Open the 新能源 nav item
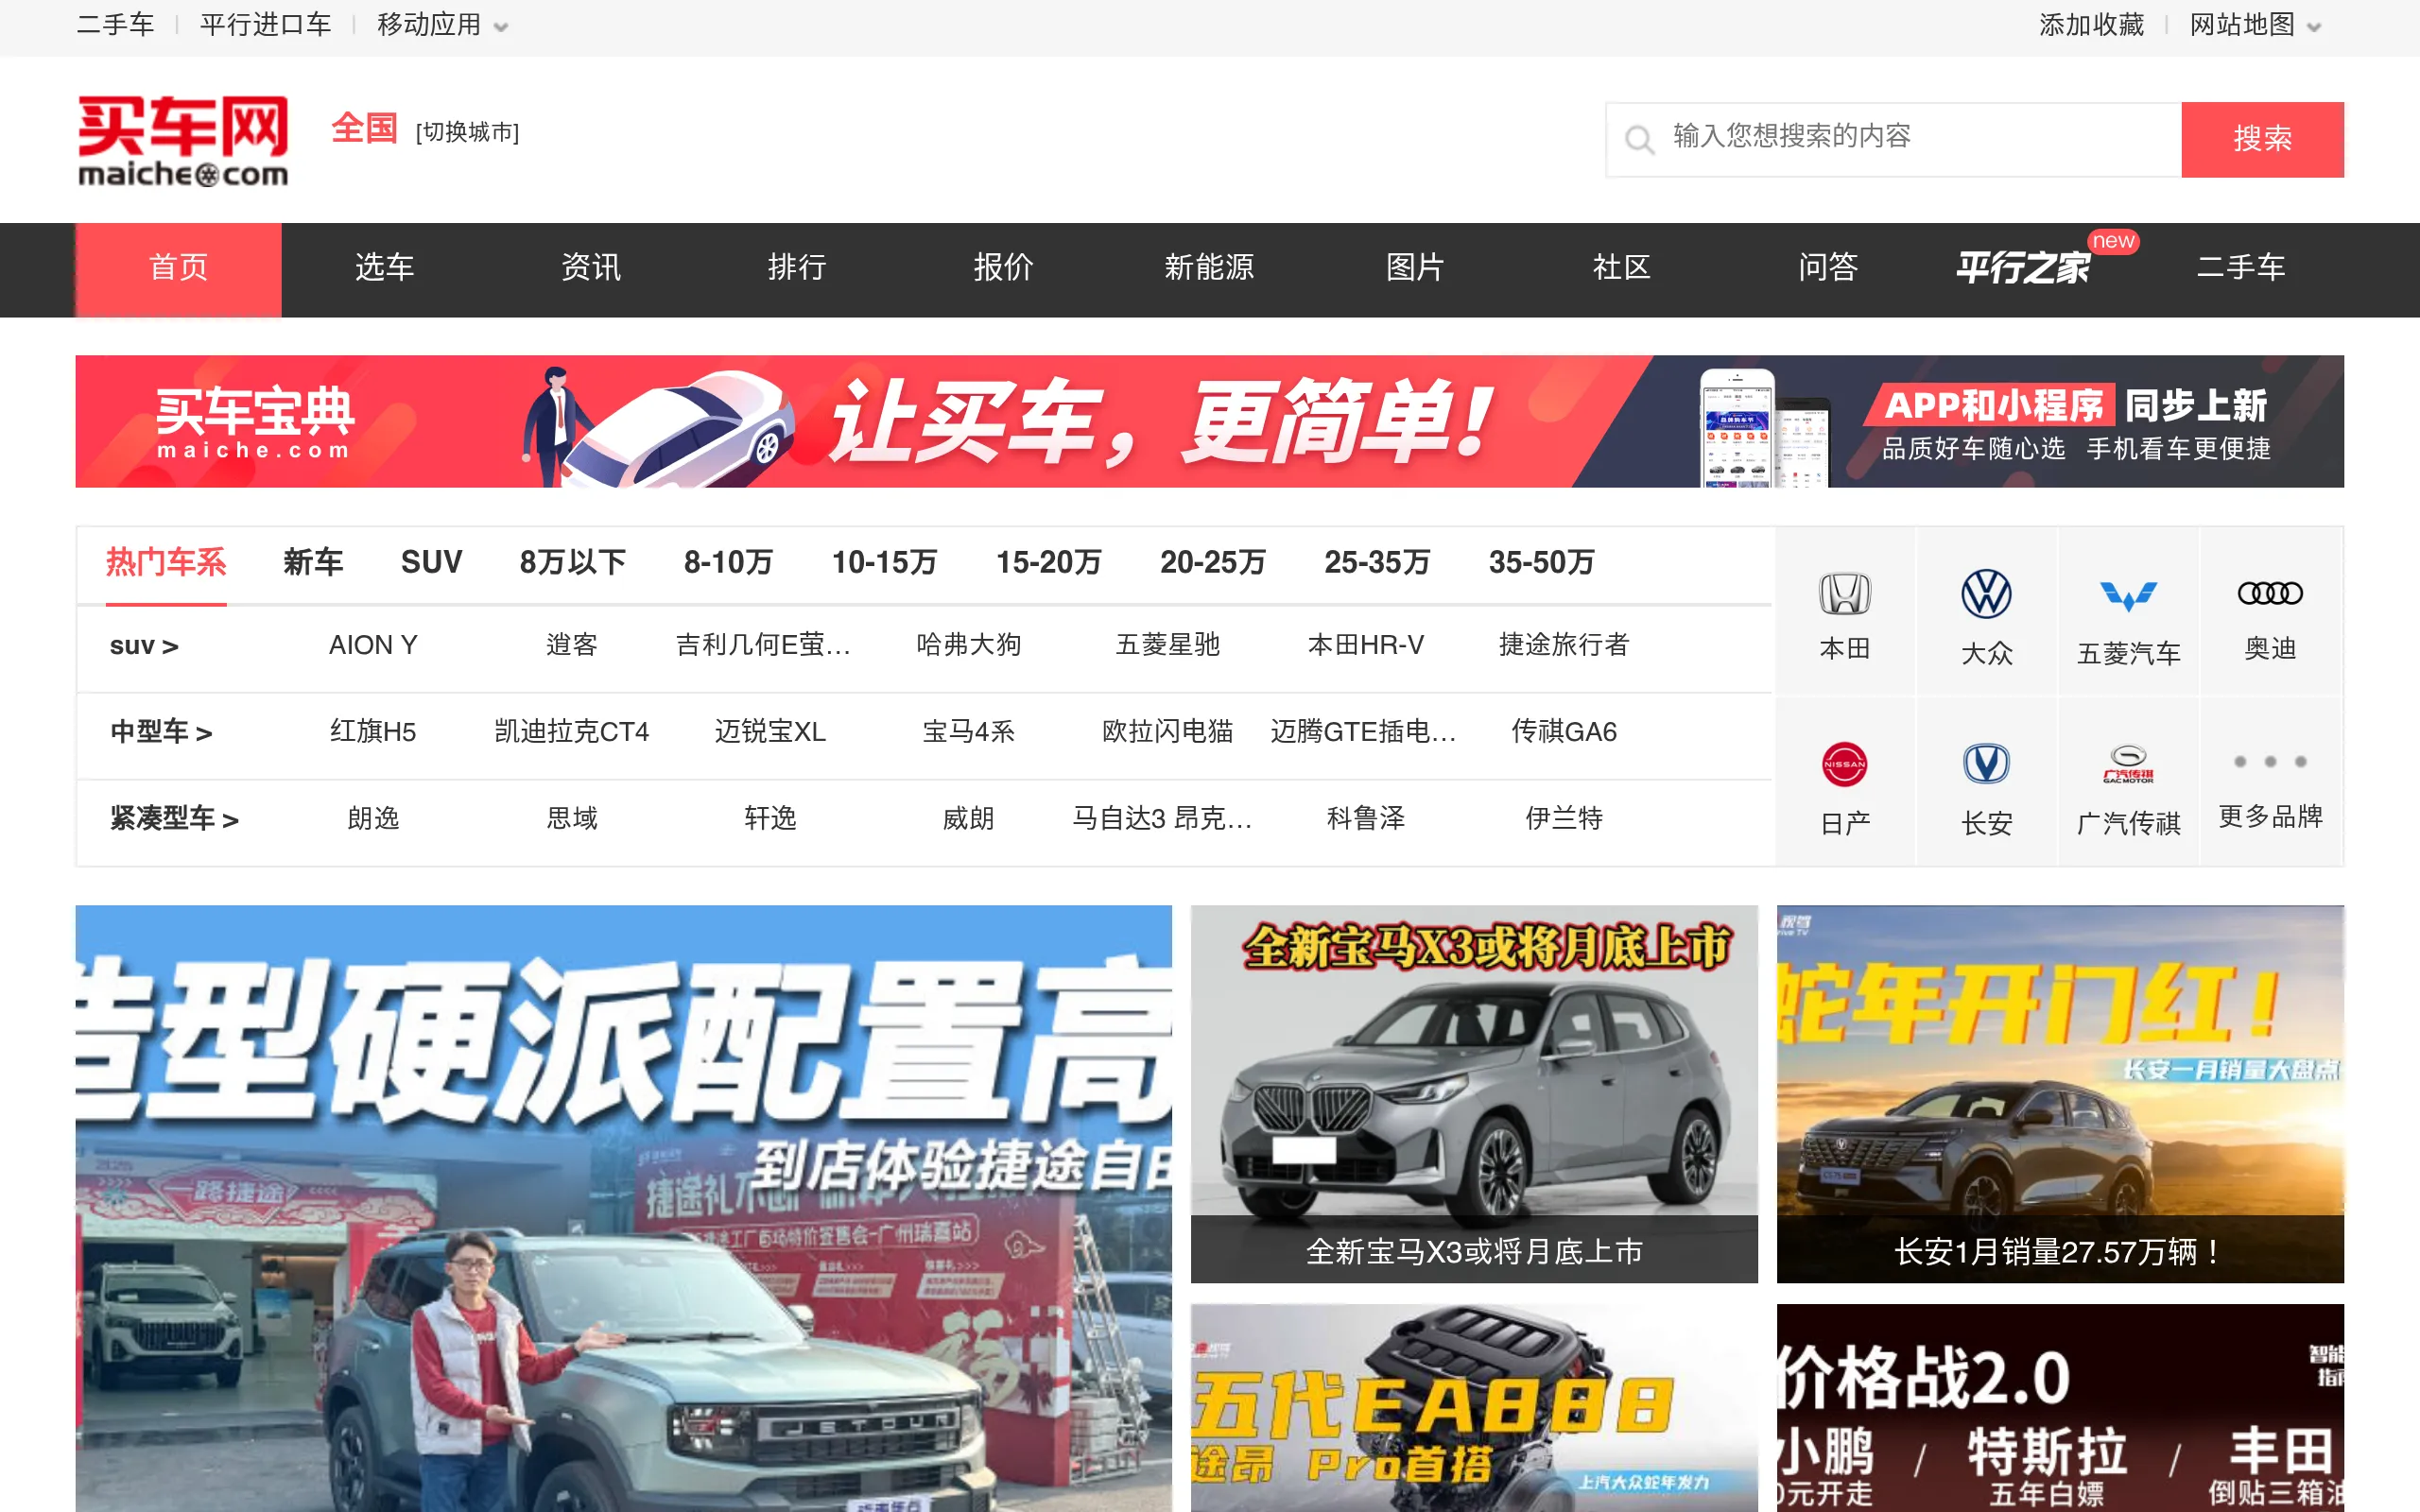 coord(1209,268)
